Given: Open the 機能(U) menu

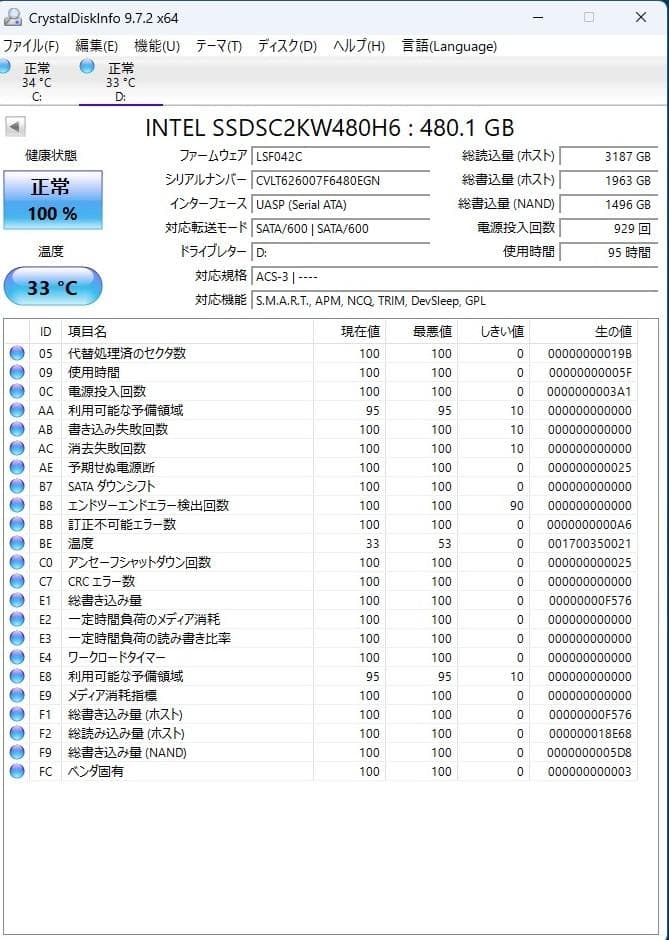Looking at the screenshot, I should tap(157, 46).
